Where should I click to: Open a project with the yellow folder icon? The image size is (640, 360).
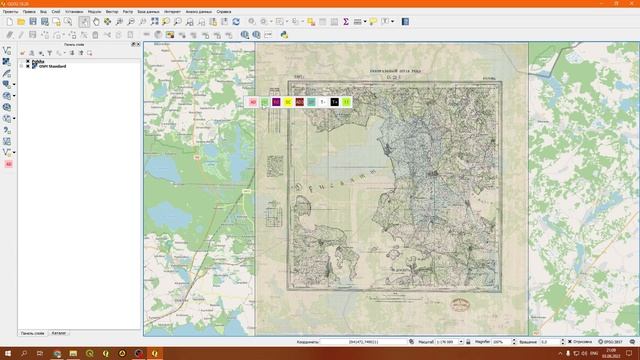pos(21,22)
